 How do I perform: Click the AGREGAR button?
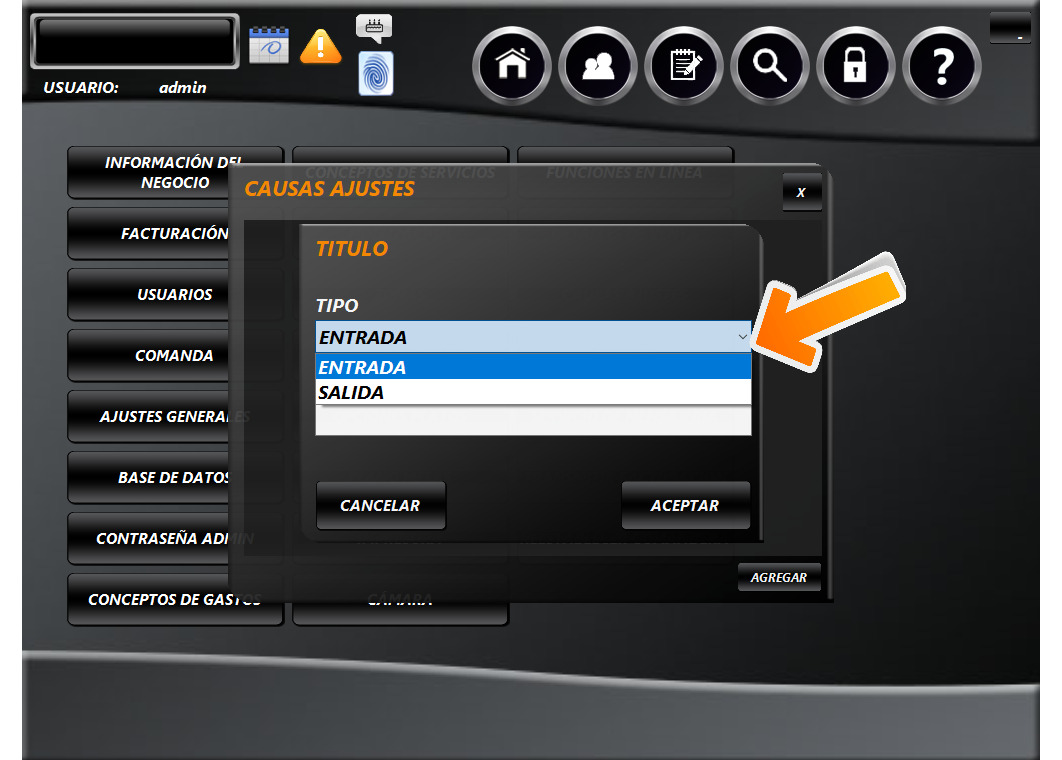[x=778, y=577]
